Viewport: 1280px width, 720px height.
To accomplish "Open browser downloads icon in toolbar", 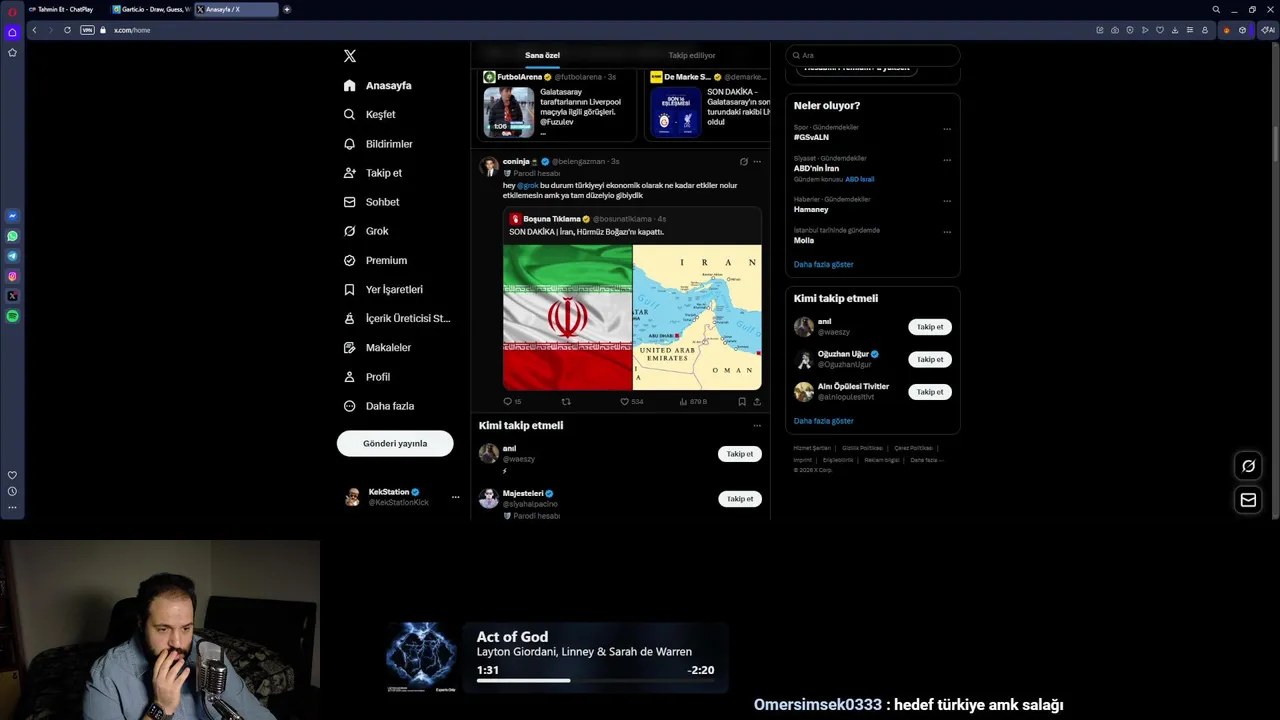I will tap(1175, 30).
